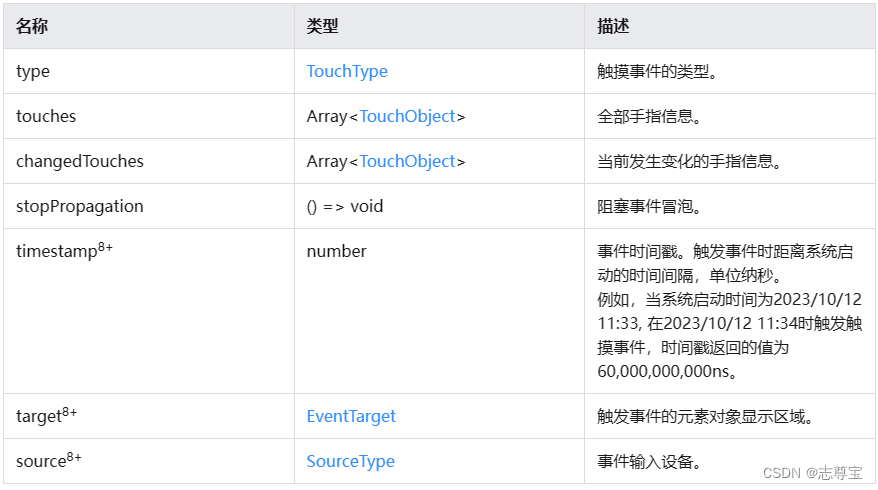
Task: Click the text '60,000,000,000ns。'
Action: click(667, 371)
